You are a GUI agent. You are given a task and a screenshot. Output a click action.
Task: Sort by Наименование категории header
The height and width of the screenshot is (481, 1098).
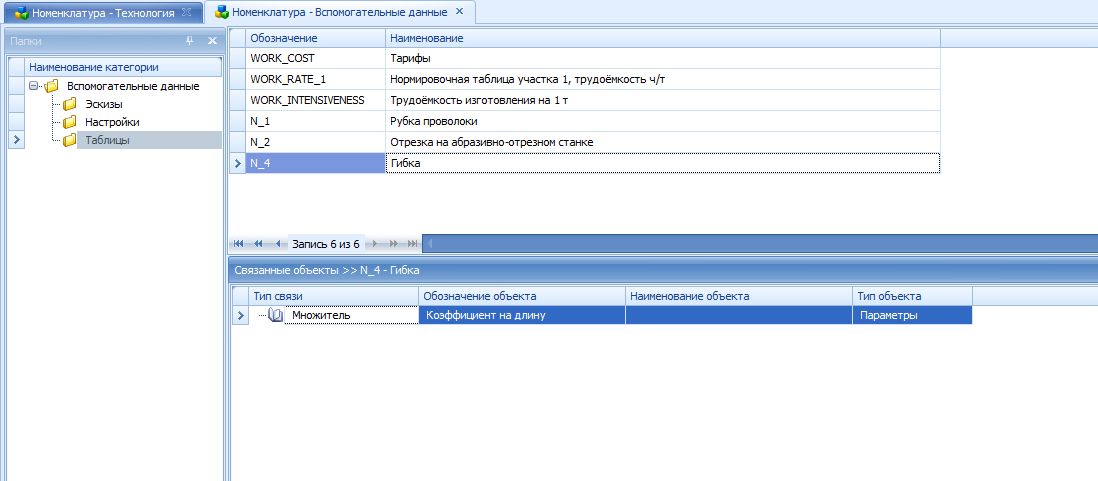123,67
